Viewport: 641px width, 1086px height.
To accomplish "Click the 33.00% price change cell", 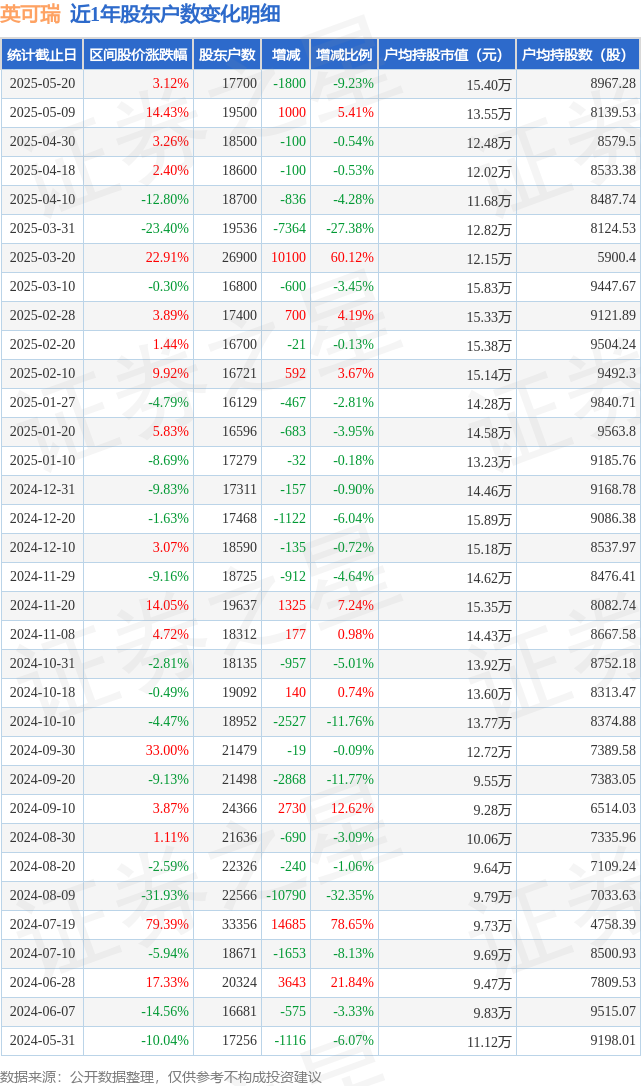I will click(167, 750).
